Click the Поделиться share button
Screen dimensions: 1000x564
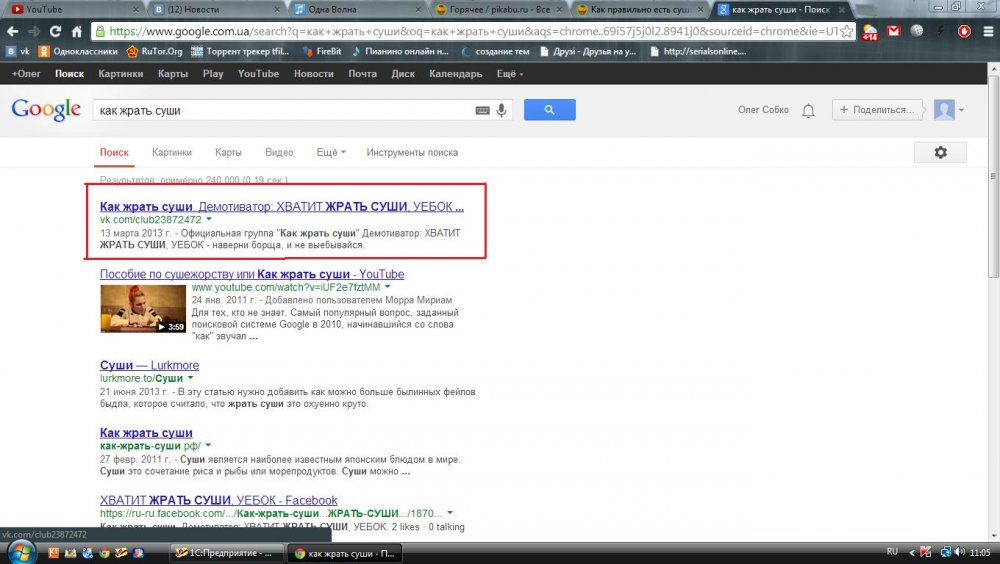pyautogui.click(x=876, y=110)
